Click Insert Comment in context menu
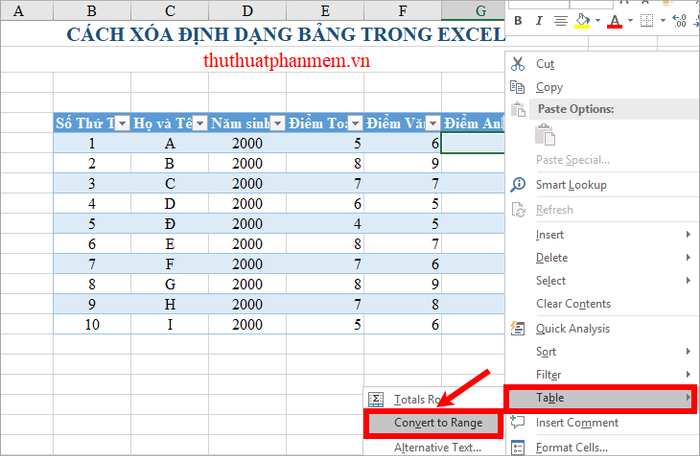This screenshot has width=700, height=456. (x=577, y=423)
